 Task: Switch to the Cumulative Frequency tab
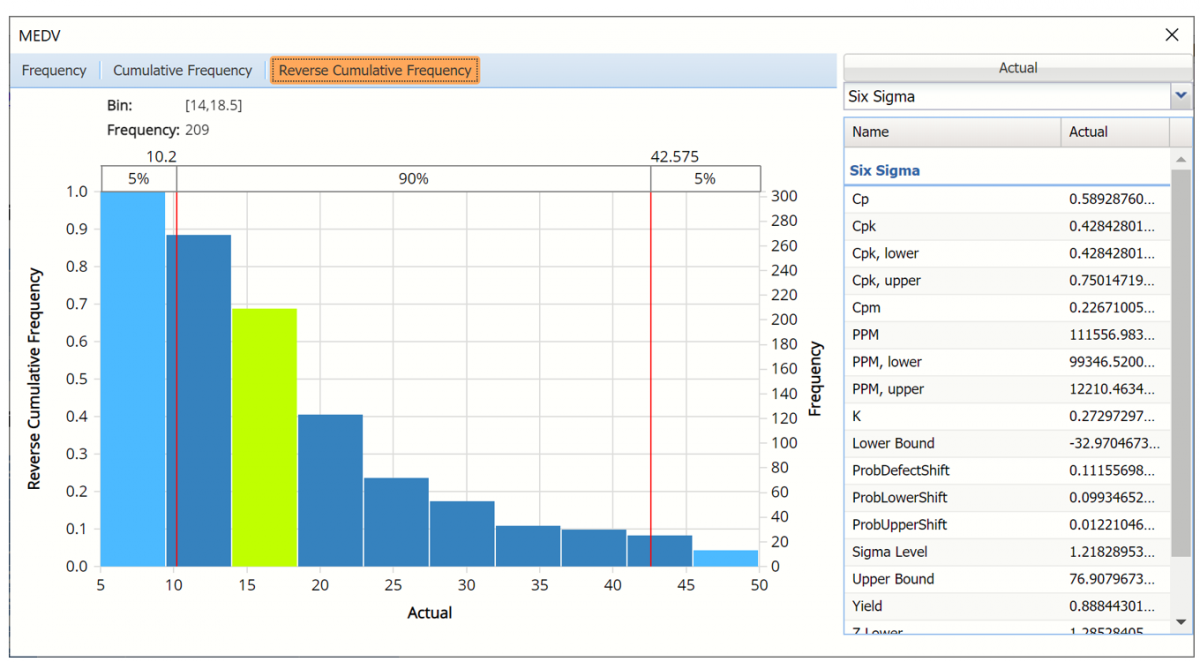(182, 71)
